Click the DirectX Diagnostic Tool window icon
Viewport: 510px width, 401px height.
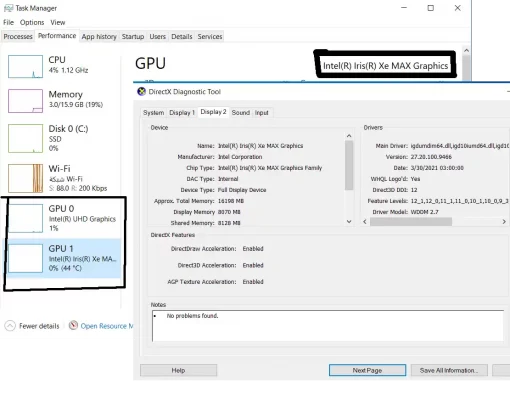pyautogui.click(x=141, y=91)
